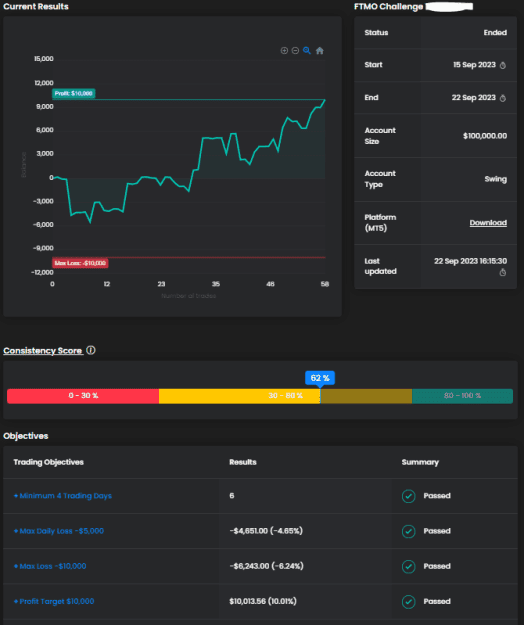Click Passed checkmark for Minimum Trading Days

(408, 496)
